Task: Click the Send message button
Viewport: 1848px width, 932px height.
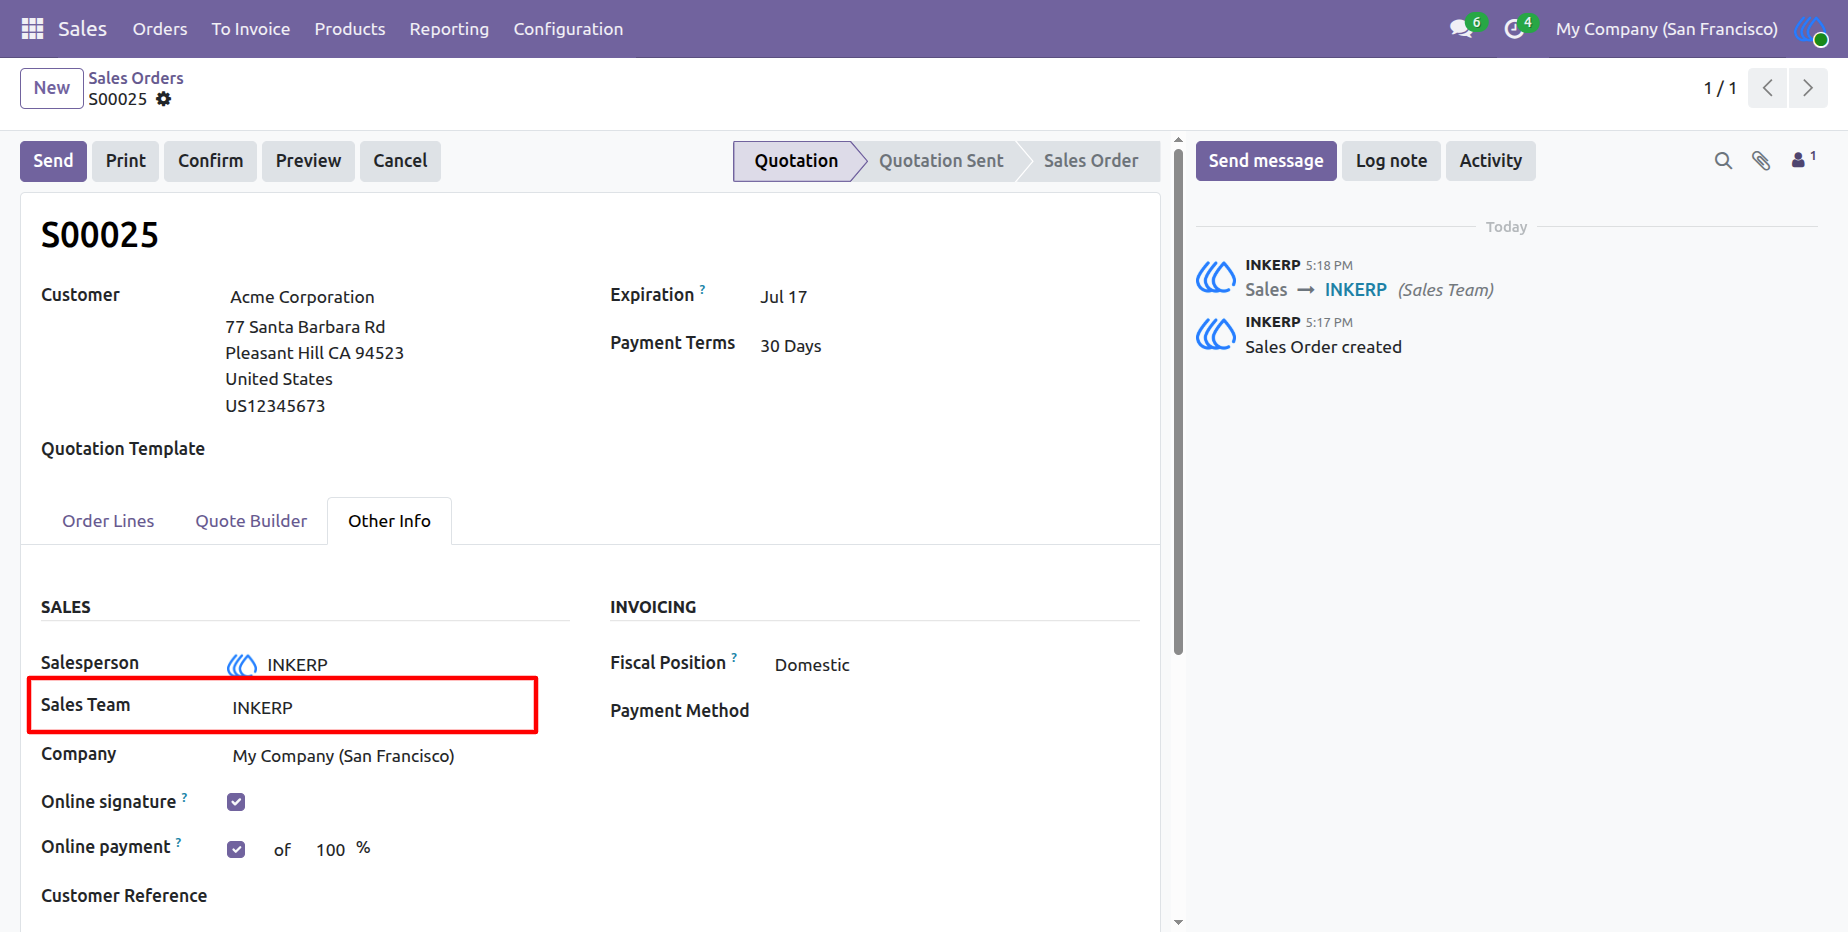Action: [x=1266, y=161]
